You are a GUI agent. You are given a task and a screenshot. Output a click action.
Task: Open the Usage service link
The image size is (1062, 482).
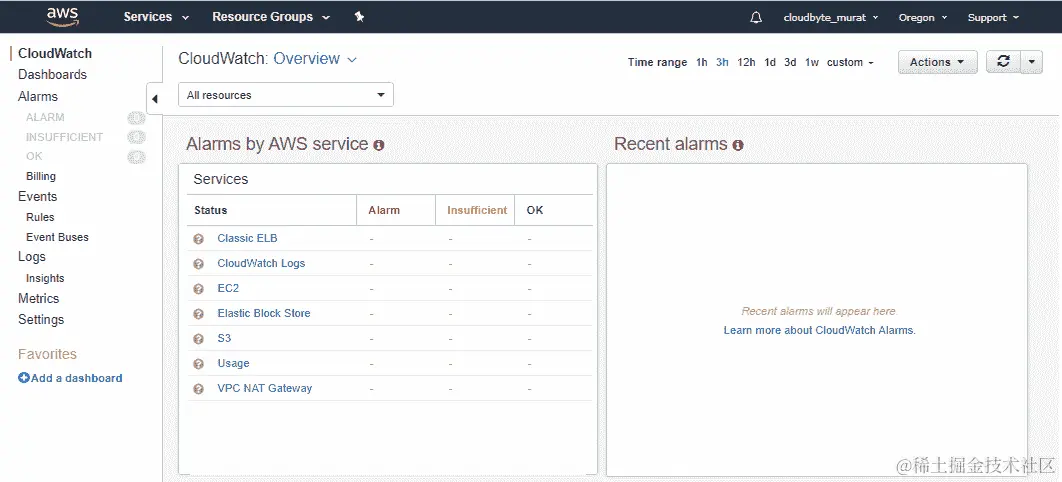tap(233, 364)
